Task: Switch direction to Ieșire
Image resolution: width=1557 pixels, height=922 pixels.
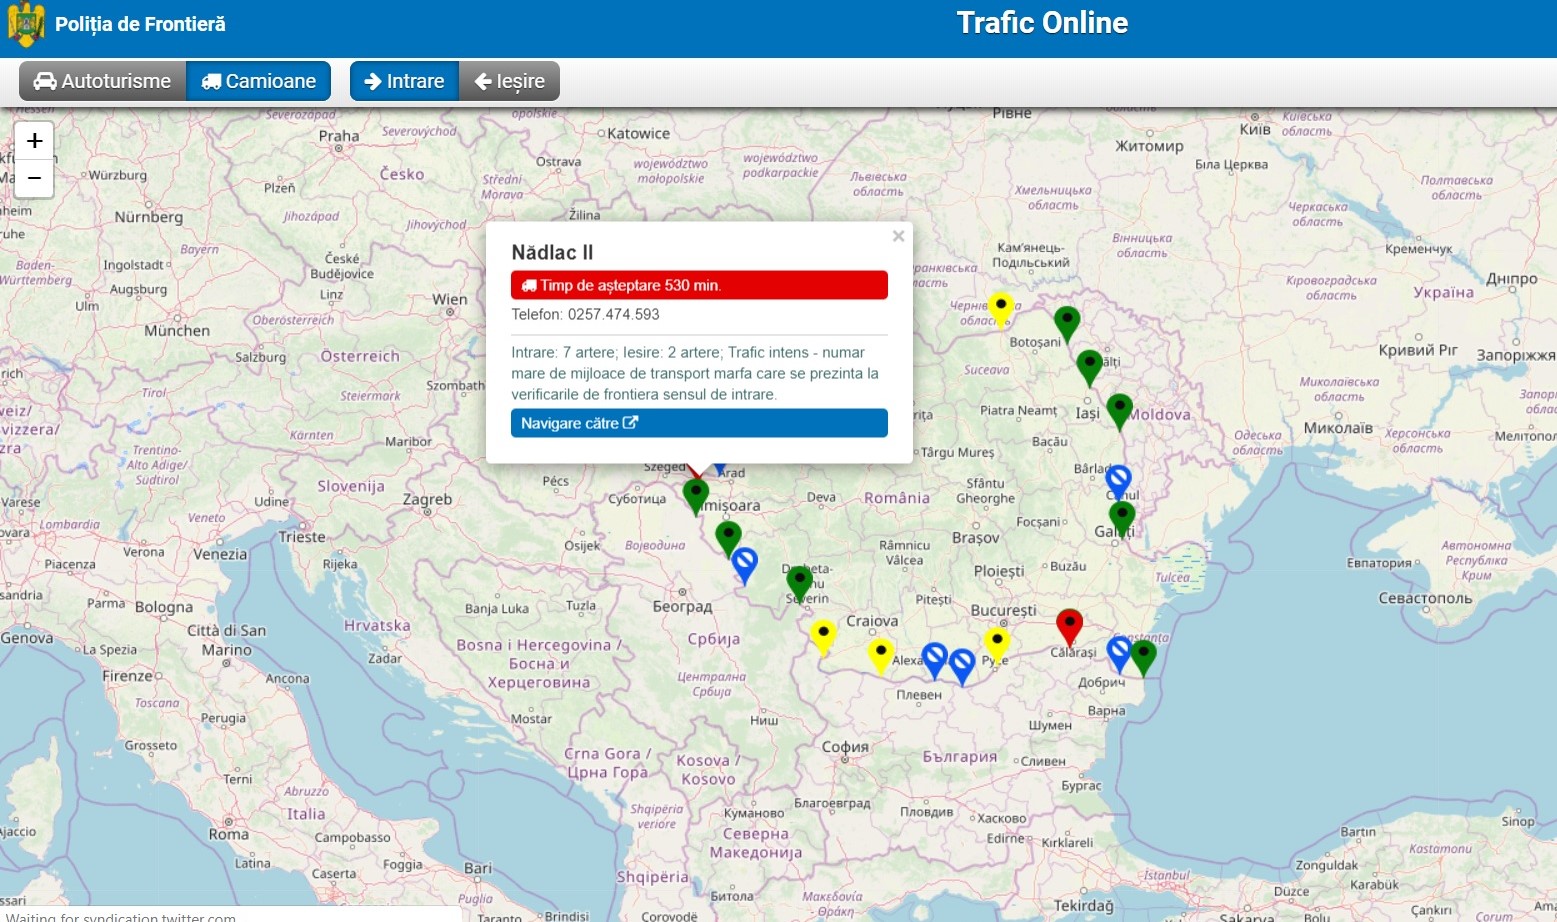Action: 509,81
